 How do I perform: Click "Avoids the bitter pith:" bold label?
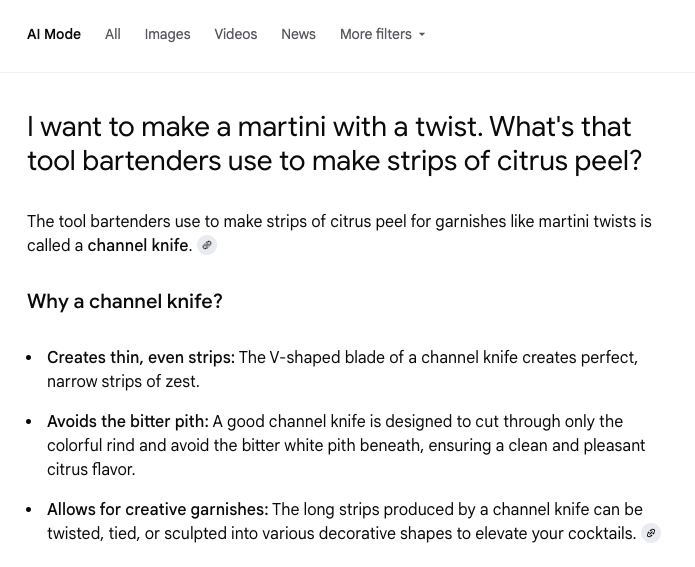128,421
